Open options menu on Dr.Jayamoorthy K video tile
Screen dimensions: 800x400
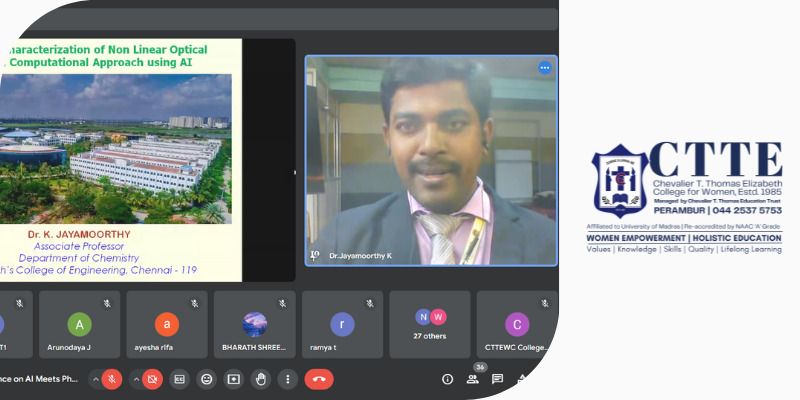click(x=545, y=68)
